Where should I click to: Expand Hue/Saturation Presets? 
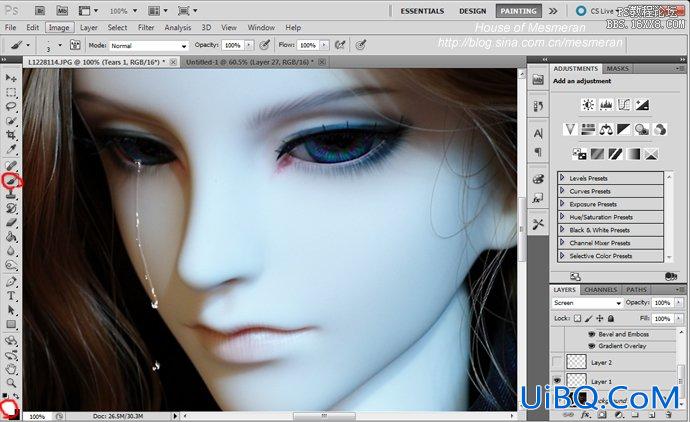562,217
